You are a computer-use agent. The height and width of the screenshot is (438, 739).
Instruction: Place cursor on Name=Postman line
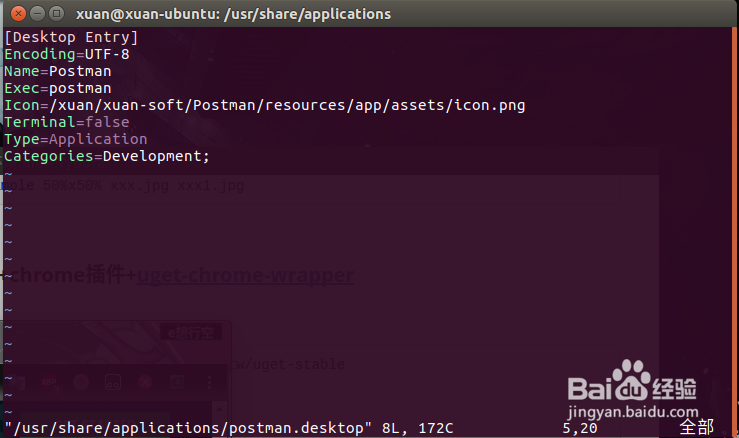pyautogui.click(x=57, y=71)
